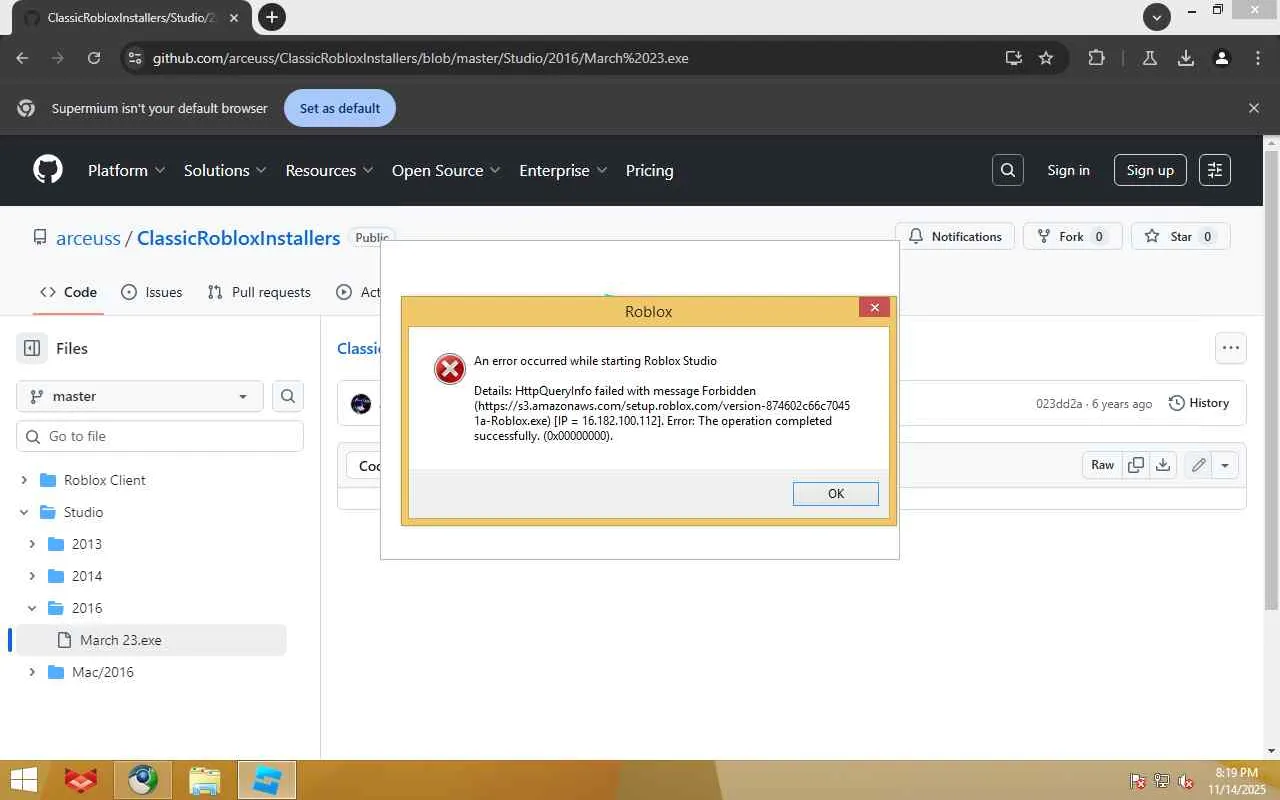The height and width of the screenshot is (800, 1280).
Task: Reload the page with the refresh icon
Action: coord(94,58)
